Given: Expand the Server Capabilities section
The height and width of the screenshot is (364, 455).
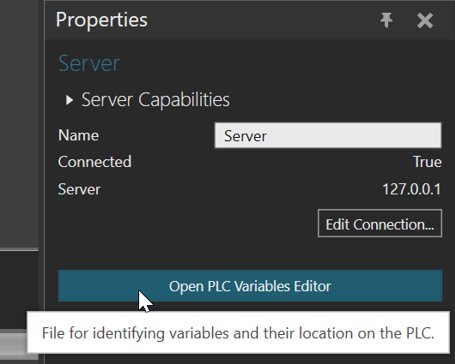Looking at the screenshot, I should [x=69, y=100].
